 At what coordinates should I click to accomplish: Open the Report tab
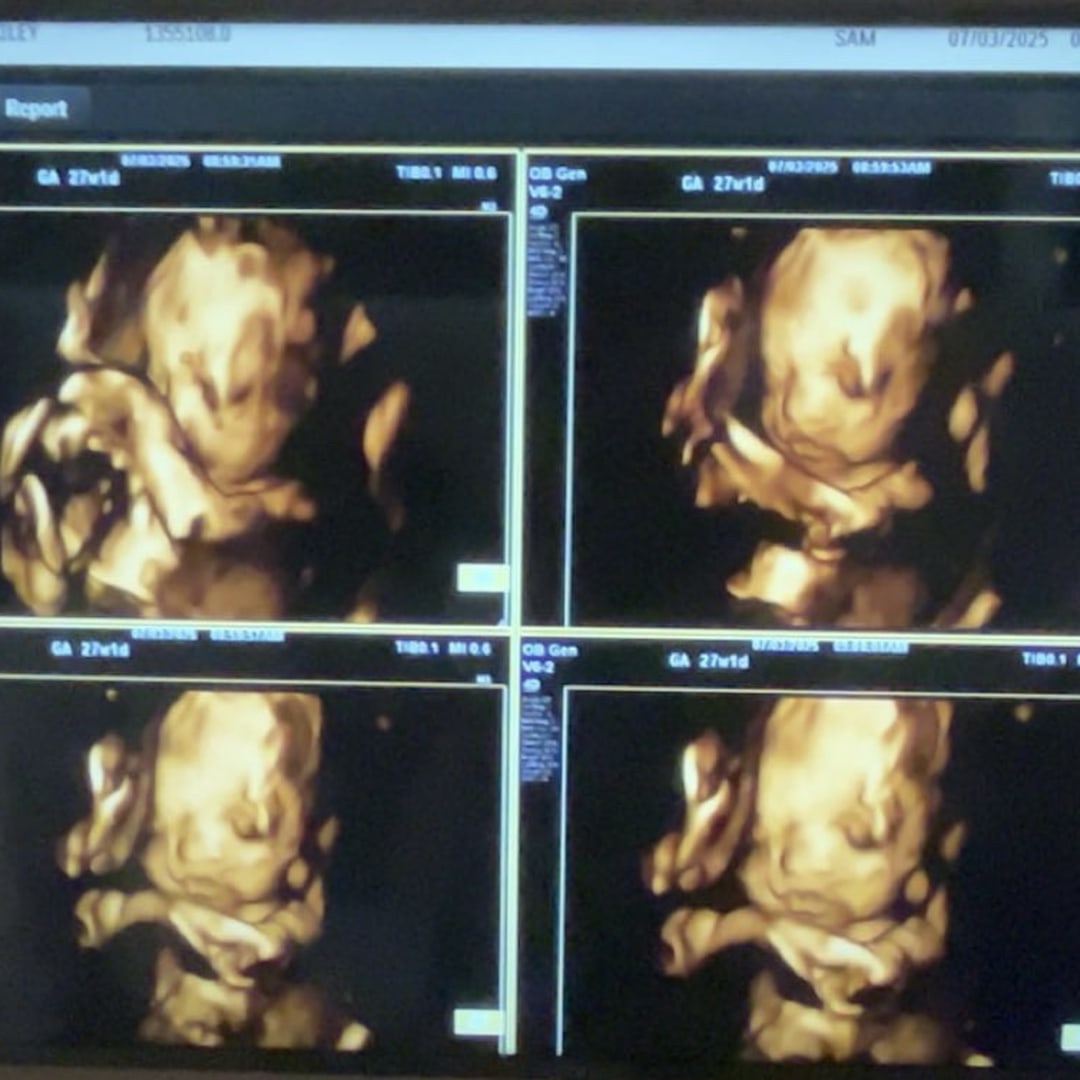click(x=37, y=109)
